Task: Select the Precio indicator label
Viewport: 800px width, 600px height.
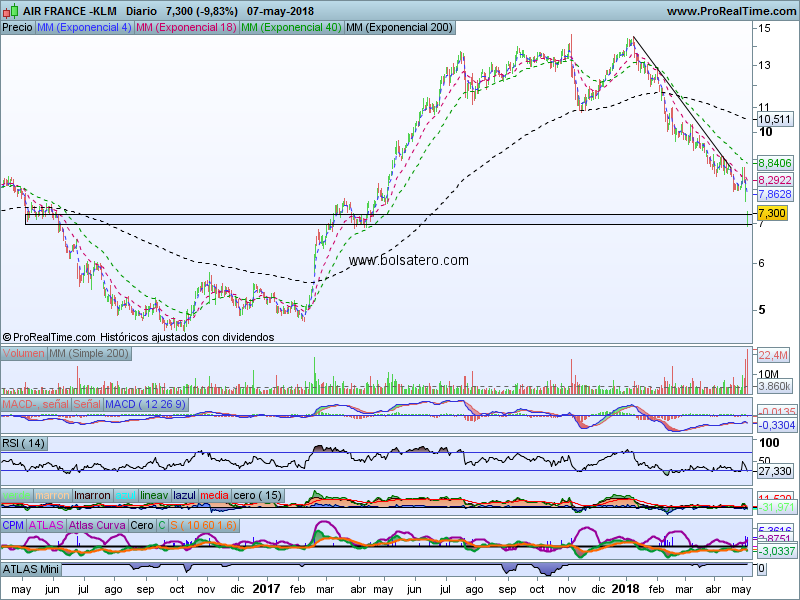Action: [17, 28]
